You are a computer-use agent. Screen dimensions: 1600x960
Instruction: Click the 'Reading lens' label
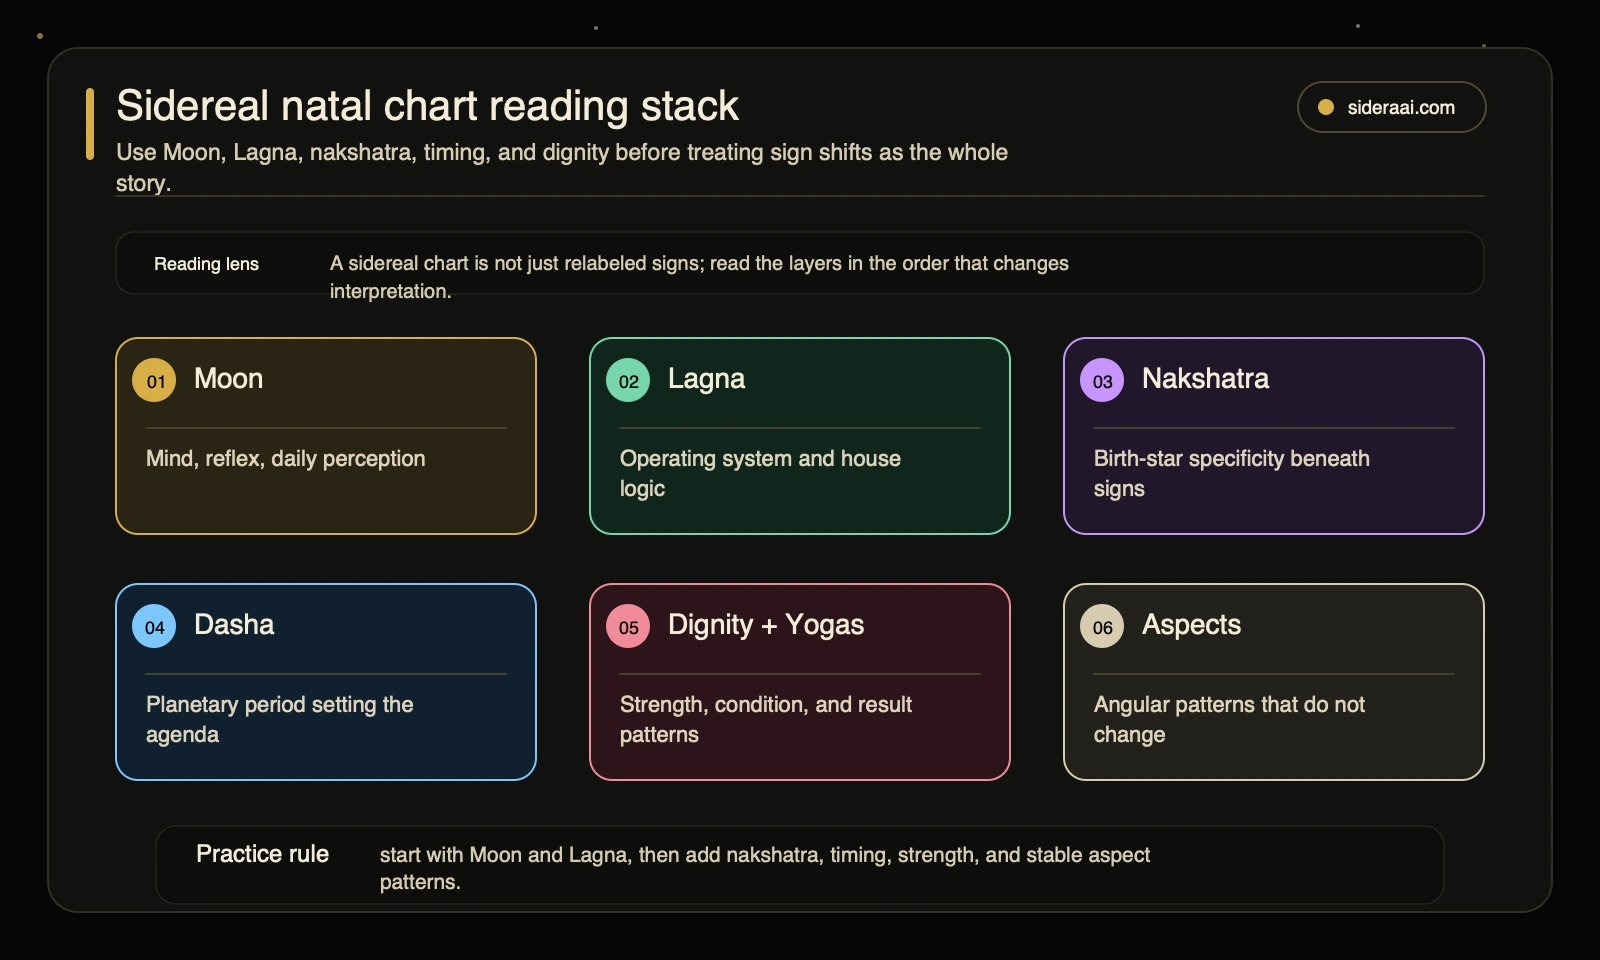206,264
